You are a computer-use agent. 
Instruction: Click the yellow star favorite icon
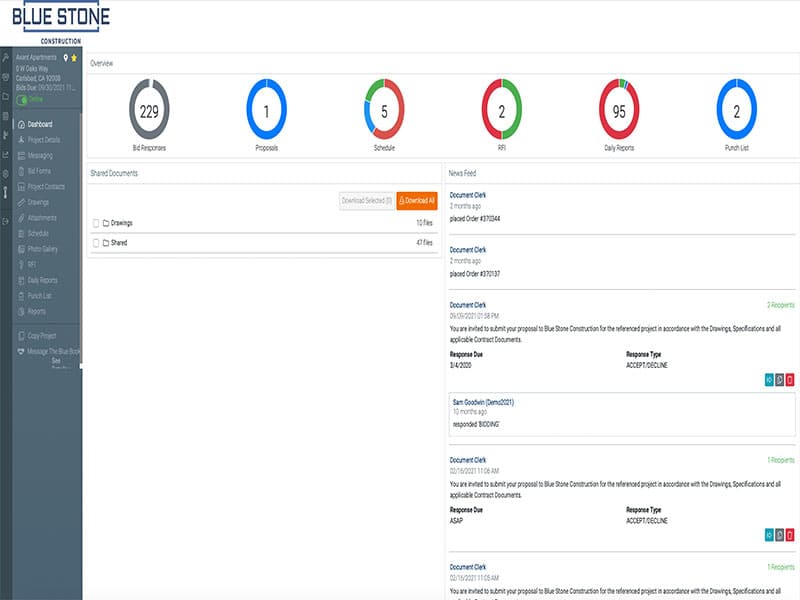tap(74, 58)
